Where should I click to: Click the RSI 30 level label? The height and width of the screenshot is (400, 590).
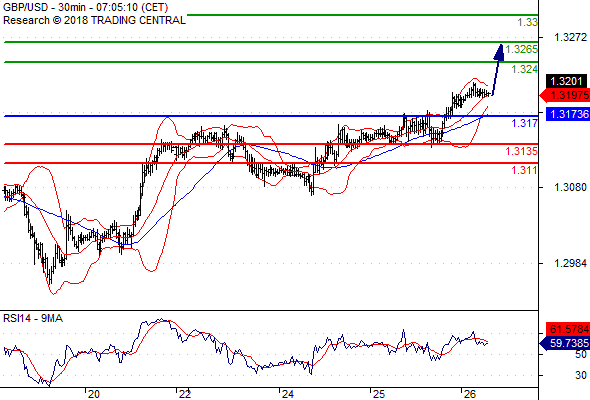click(581, 375)
